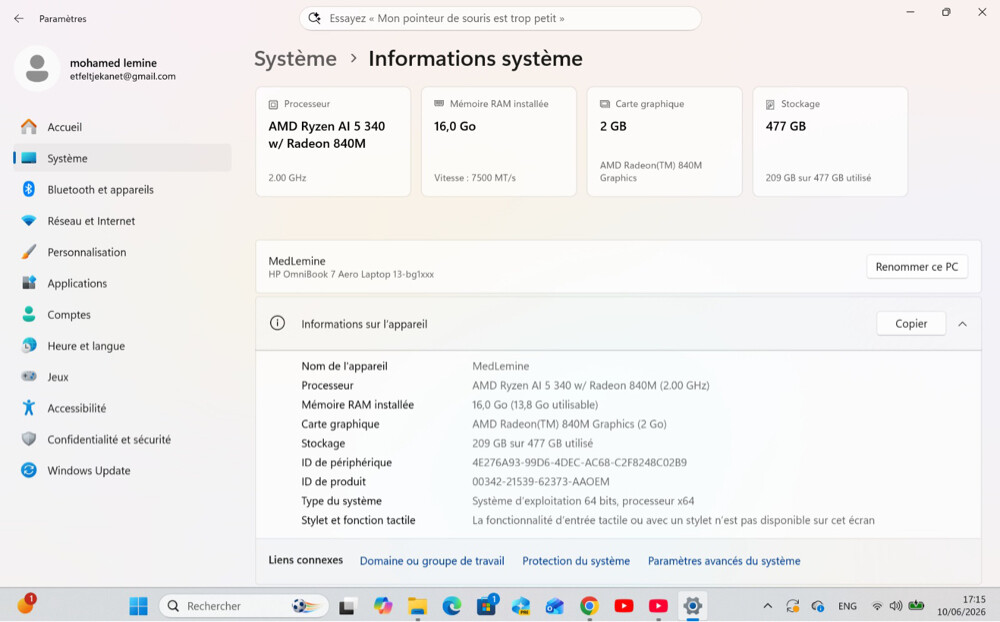Click the Carte graphique card

[664, 142]
